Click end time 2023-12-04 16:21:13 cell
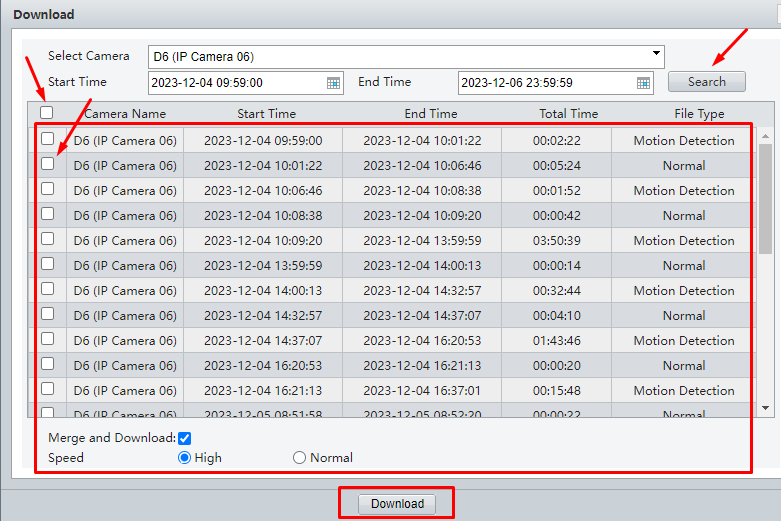Image resolution: width=781 pixels, height=521 pixels. tap(422, 366)
